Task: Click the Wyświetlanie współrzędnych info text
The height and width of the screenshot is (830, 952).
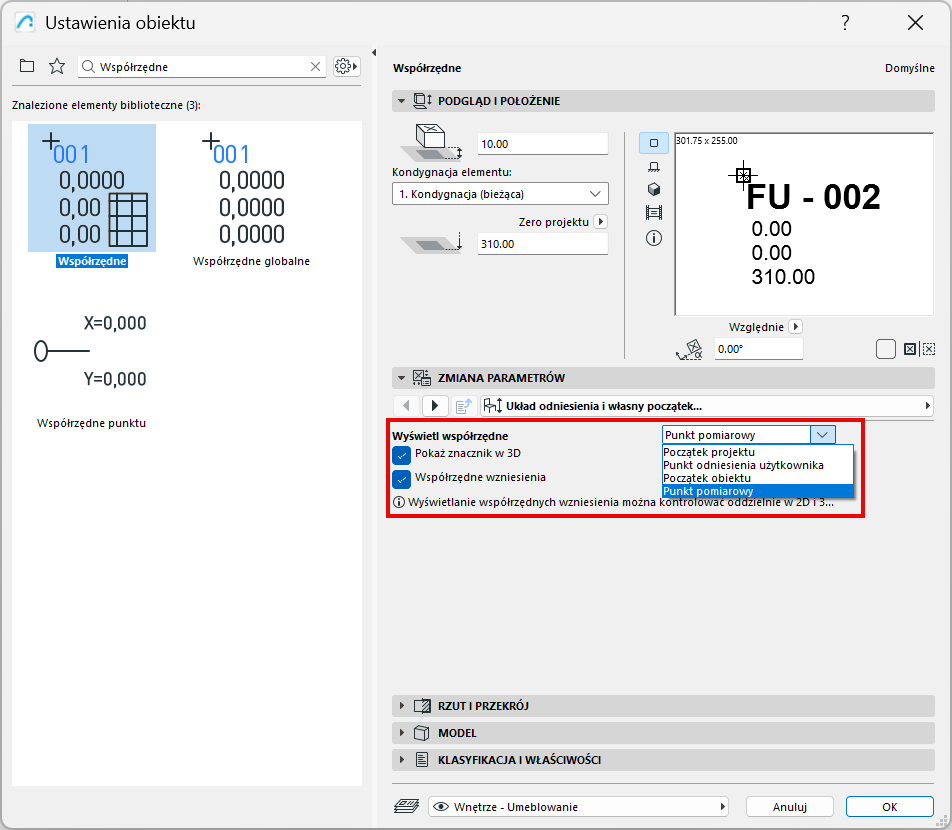Action: tap(620, 502)
